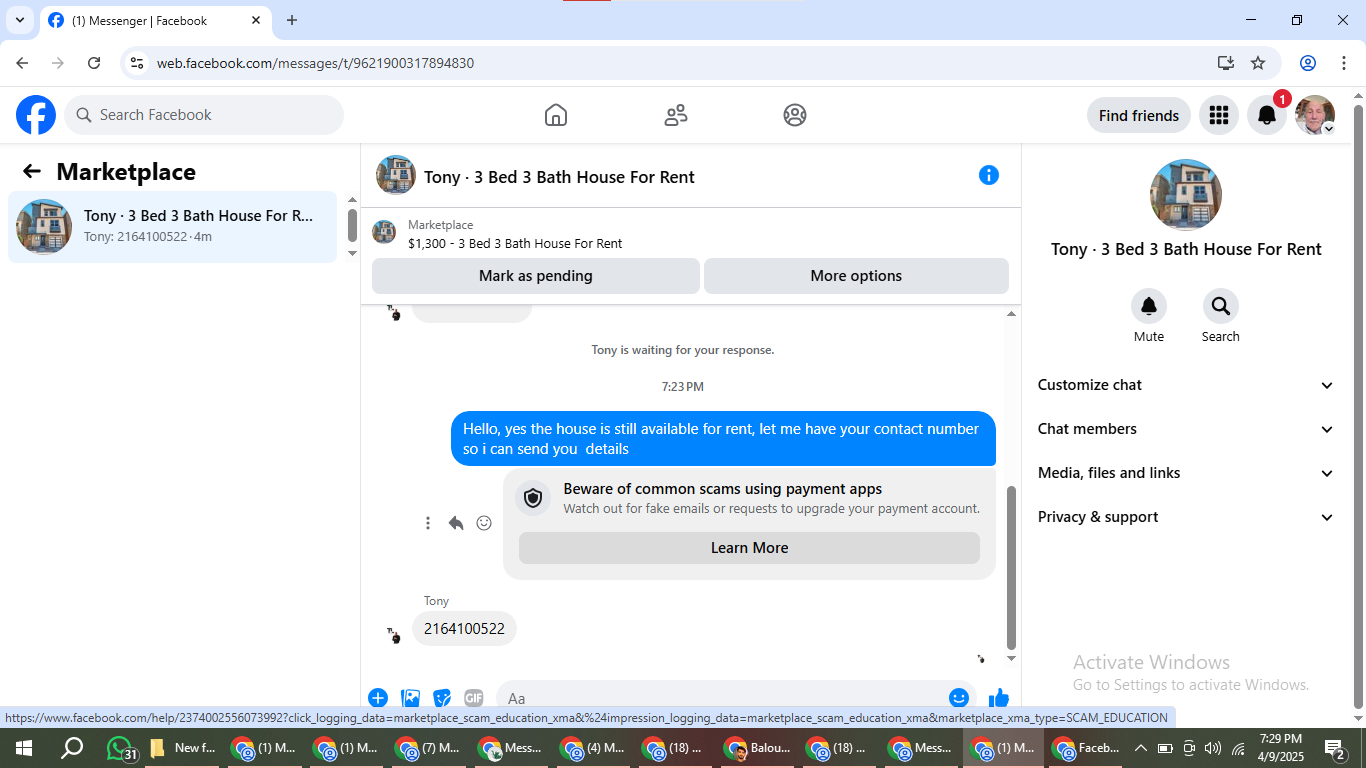Screen dimensions: 1366x768
Task: Open the Home feed icon
Action: point(556,115)
